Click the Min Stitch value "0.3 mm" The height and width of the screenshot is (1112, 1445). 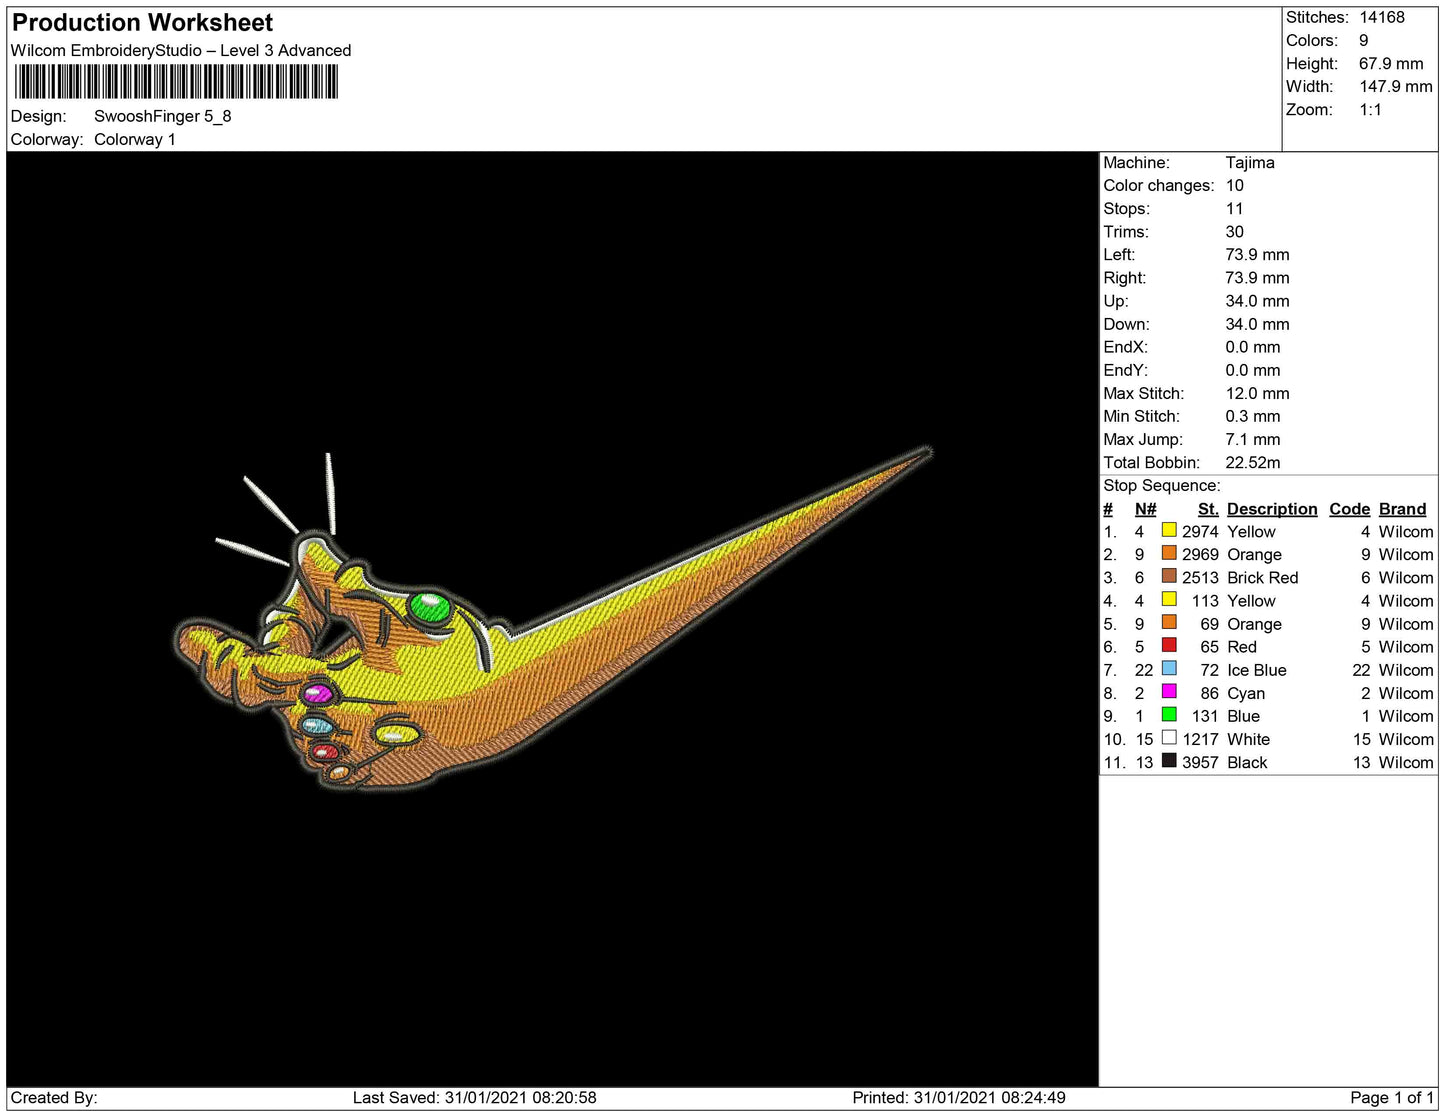pyautogui.click(x=1253, y=416)
